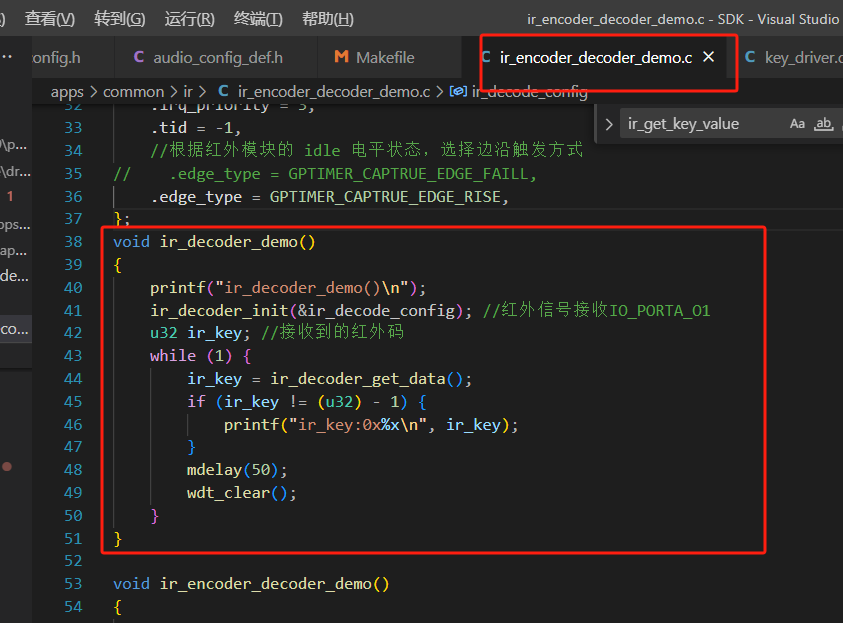Click the ir_decoder_init call on line 41
The image size is (843, 623).
[219, 311]
